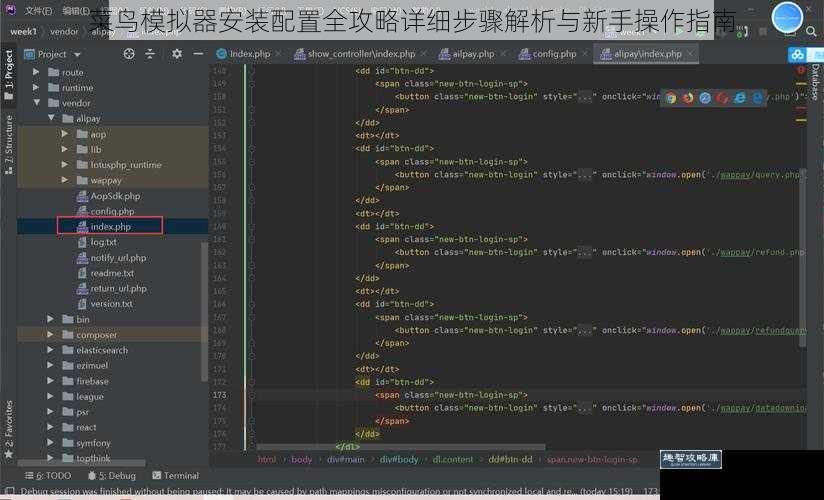The width and height of the screenshot is (824, 500).
Task: Close the alipay\index.php editor tab
Action: 690,54
